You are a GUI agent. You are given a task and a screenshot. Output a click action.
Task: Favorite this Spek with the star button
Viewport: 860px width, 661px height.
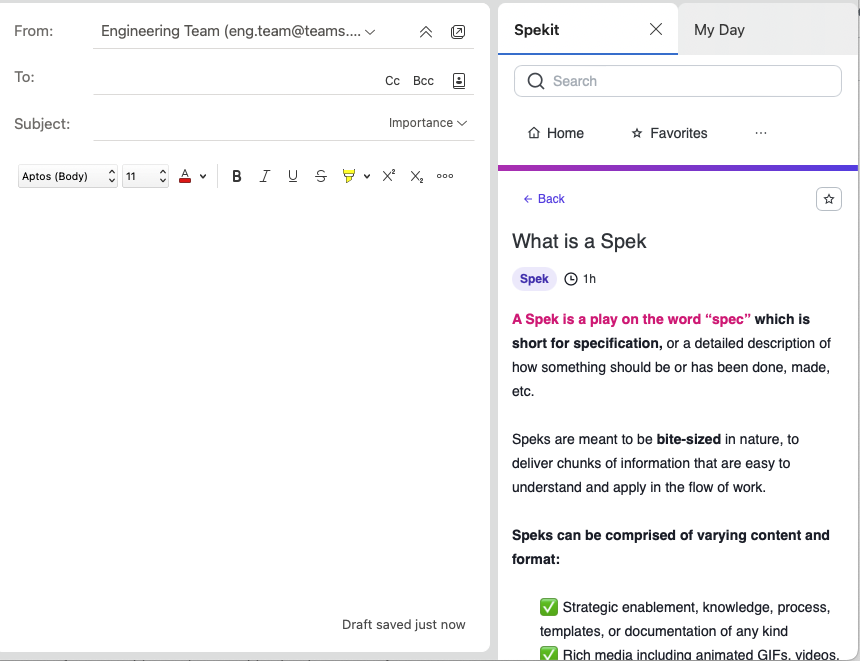(829, 199)
